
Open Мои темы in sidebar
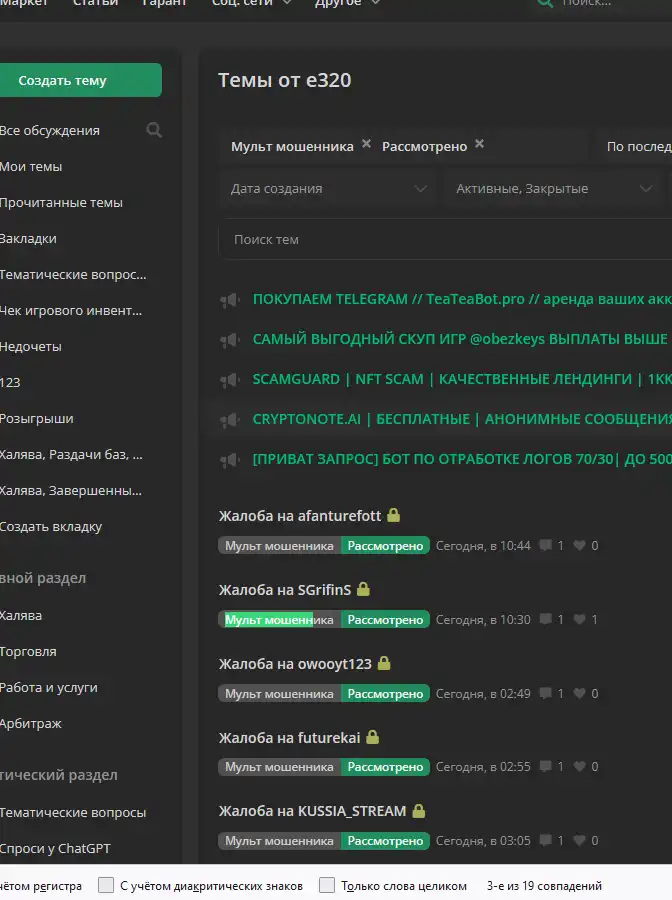pyautogui.click(x=31, y=166)
